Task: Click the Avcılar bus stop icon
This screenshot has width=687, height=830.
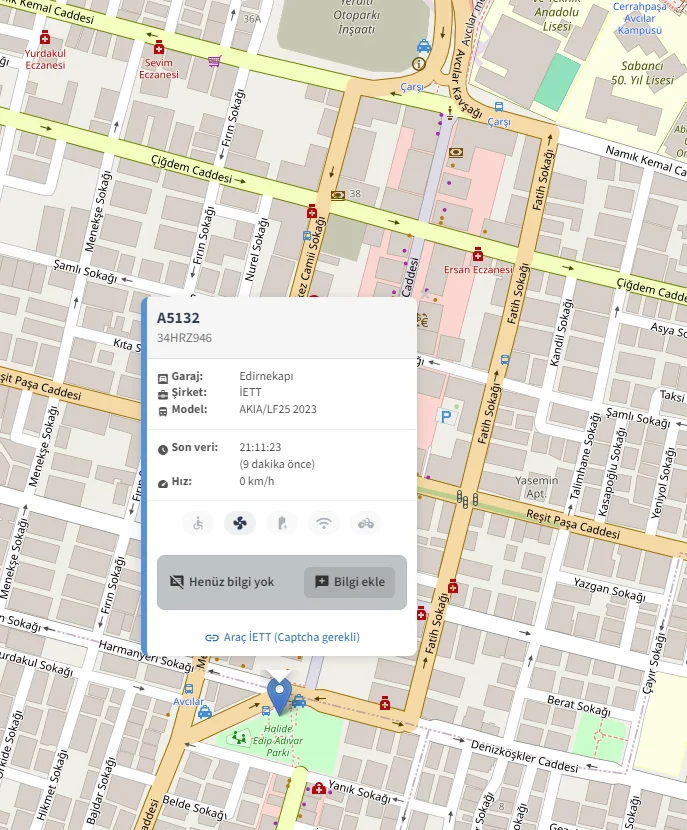Action: coord(189,688)
